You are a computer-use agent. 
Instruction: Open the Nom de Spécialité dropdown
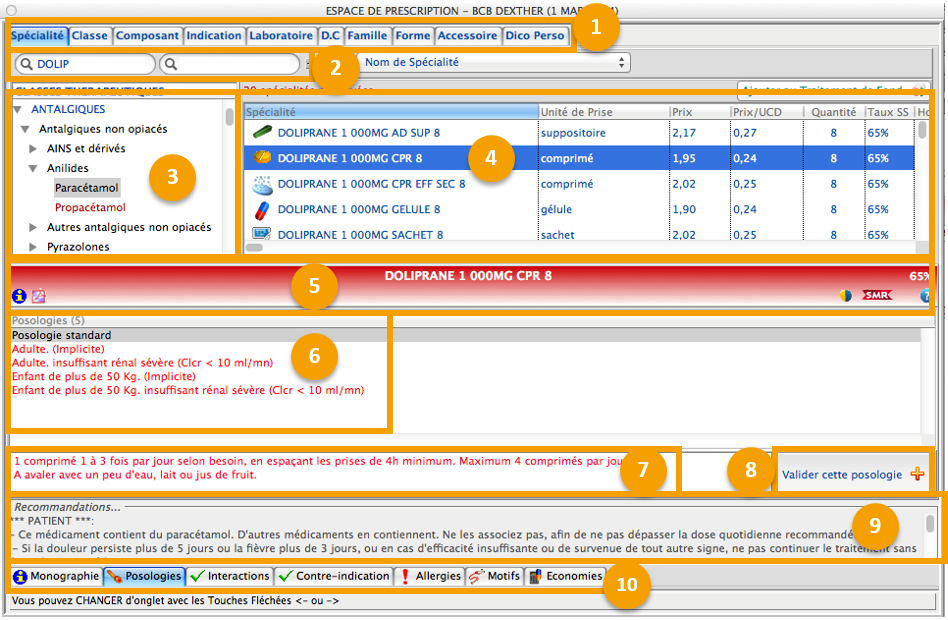coord(496,63)
